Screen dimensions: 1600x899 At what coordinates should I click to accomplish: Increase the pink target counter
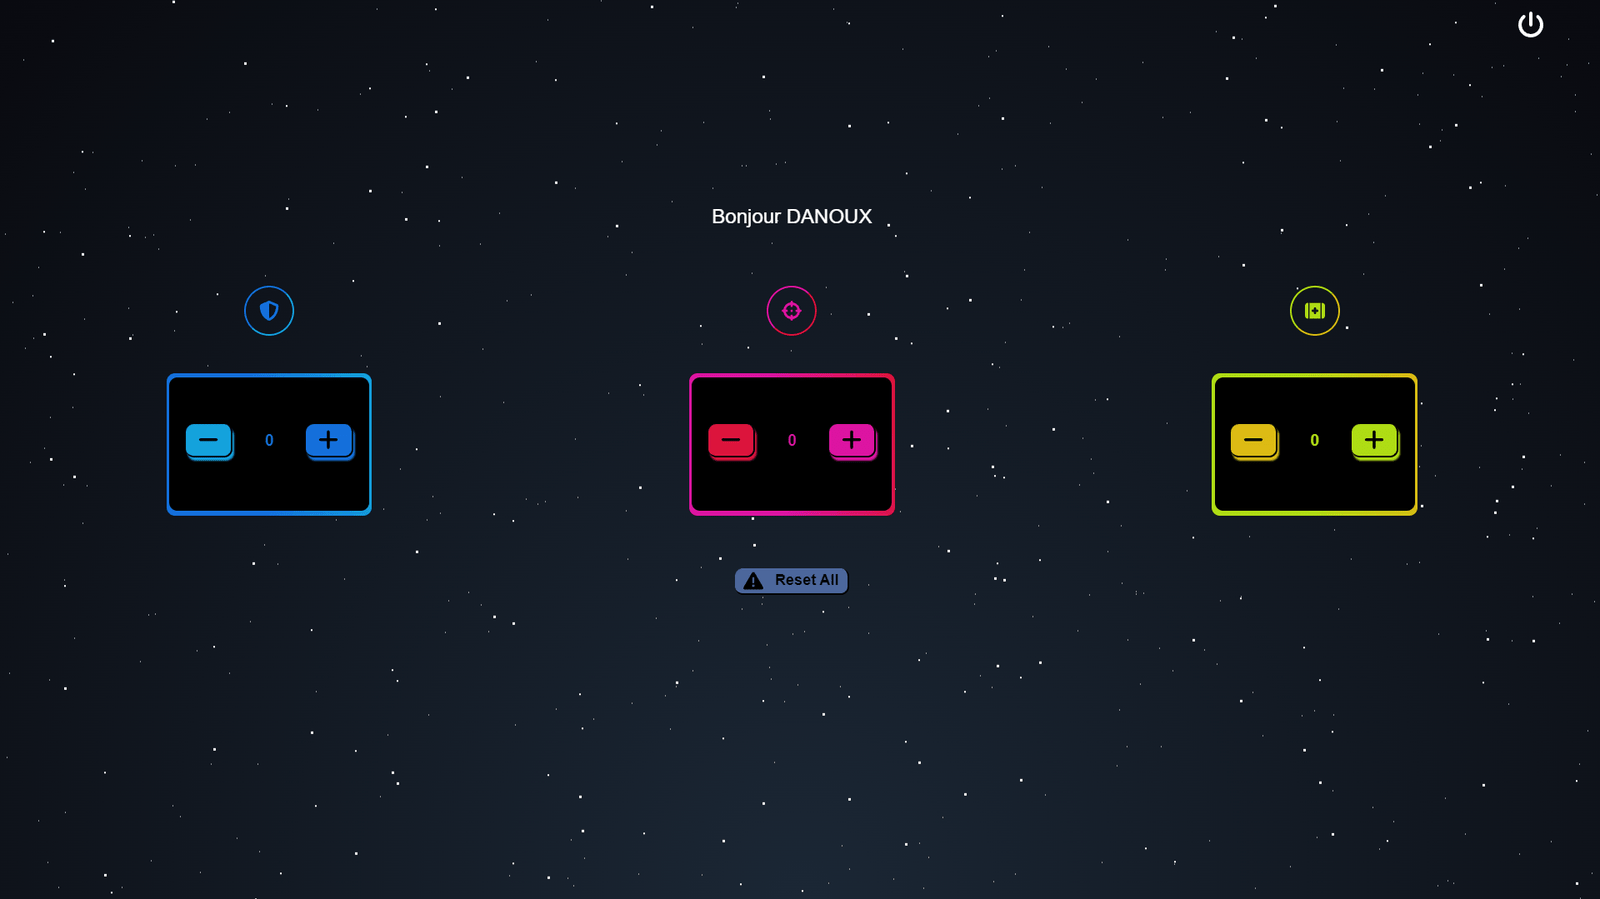[x=852, y=440]
